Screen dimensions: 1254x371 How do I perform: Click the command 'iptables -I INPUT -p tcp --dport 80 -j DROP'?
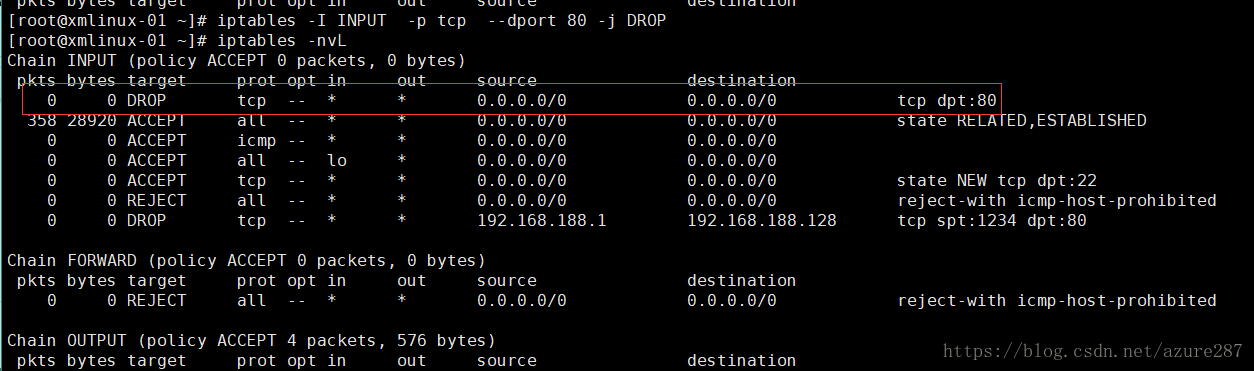[x=441, y=21]
